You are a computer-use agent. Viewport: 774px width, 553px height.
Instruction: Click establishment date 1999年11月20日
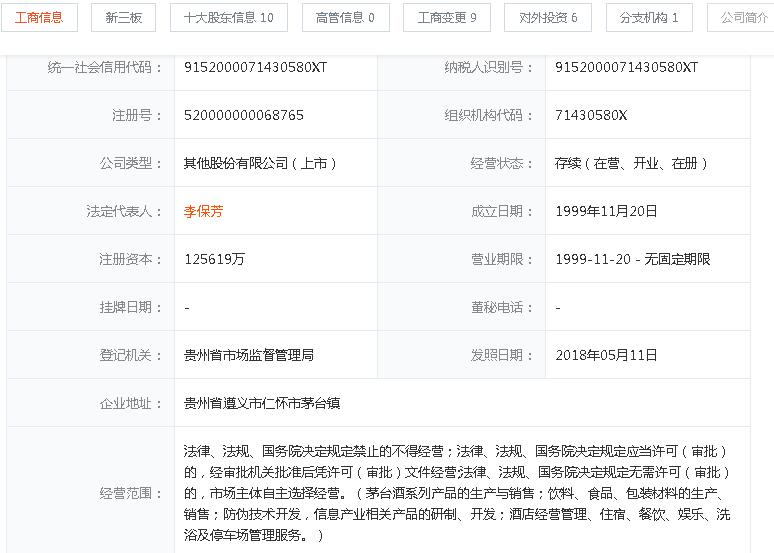[606, 211]
